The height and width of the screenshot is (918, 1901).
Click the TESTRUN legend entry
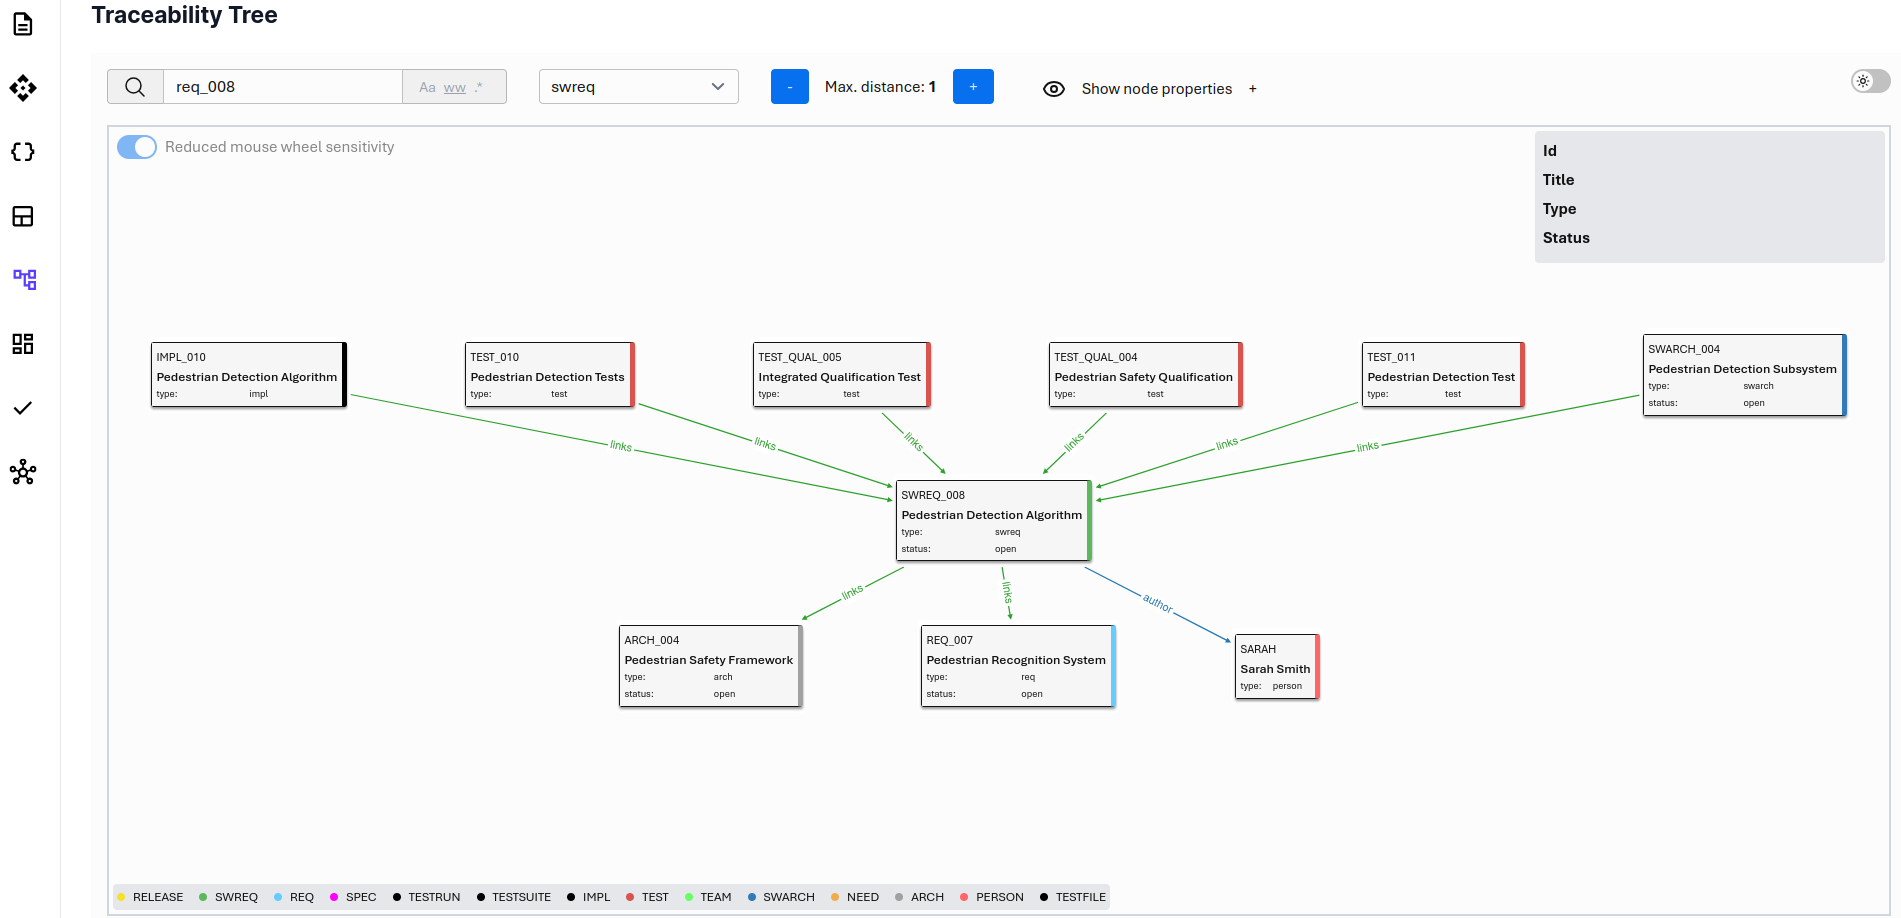coord(426,897)
